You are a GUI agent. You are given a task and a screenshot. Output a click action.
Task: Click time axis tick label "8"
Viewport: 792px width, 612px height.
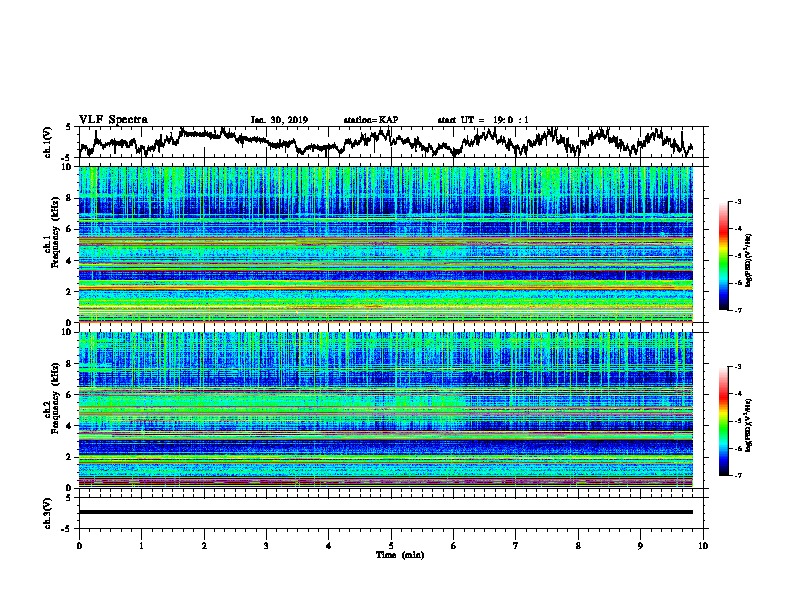(x=578, y=546)
